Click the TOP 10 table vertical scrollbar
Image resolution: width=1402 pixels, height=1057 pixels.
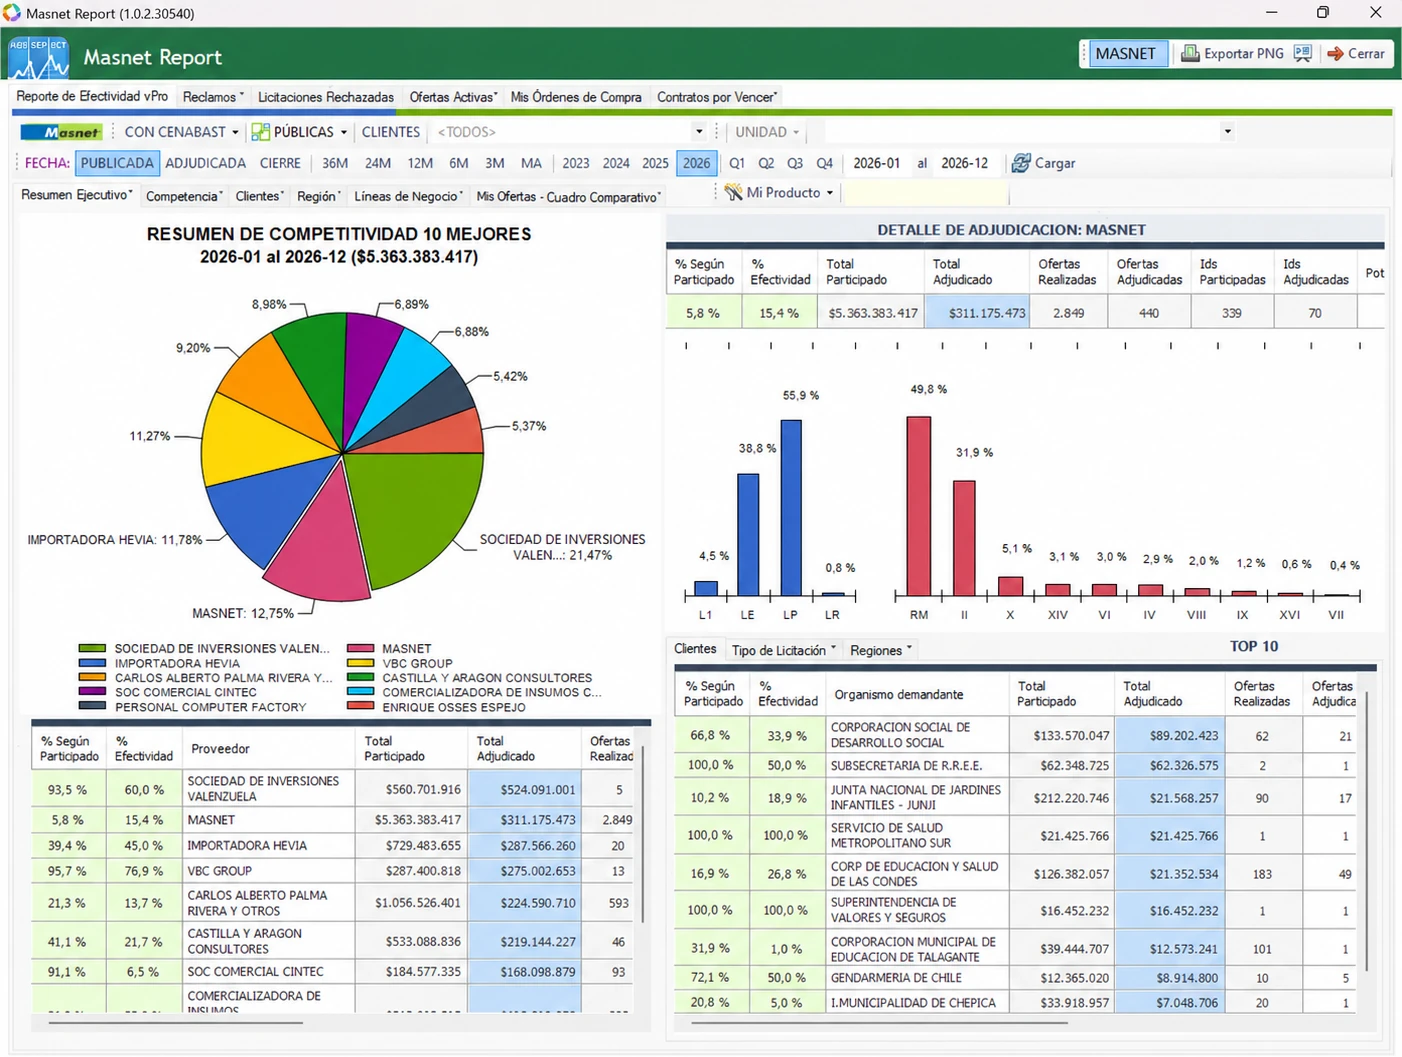click(x=1366, y=832)
